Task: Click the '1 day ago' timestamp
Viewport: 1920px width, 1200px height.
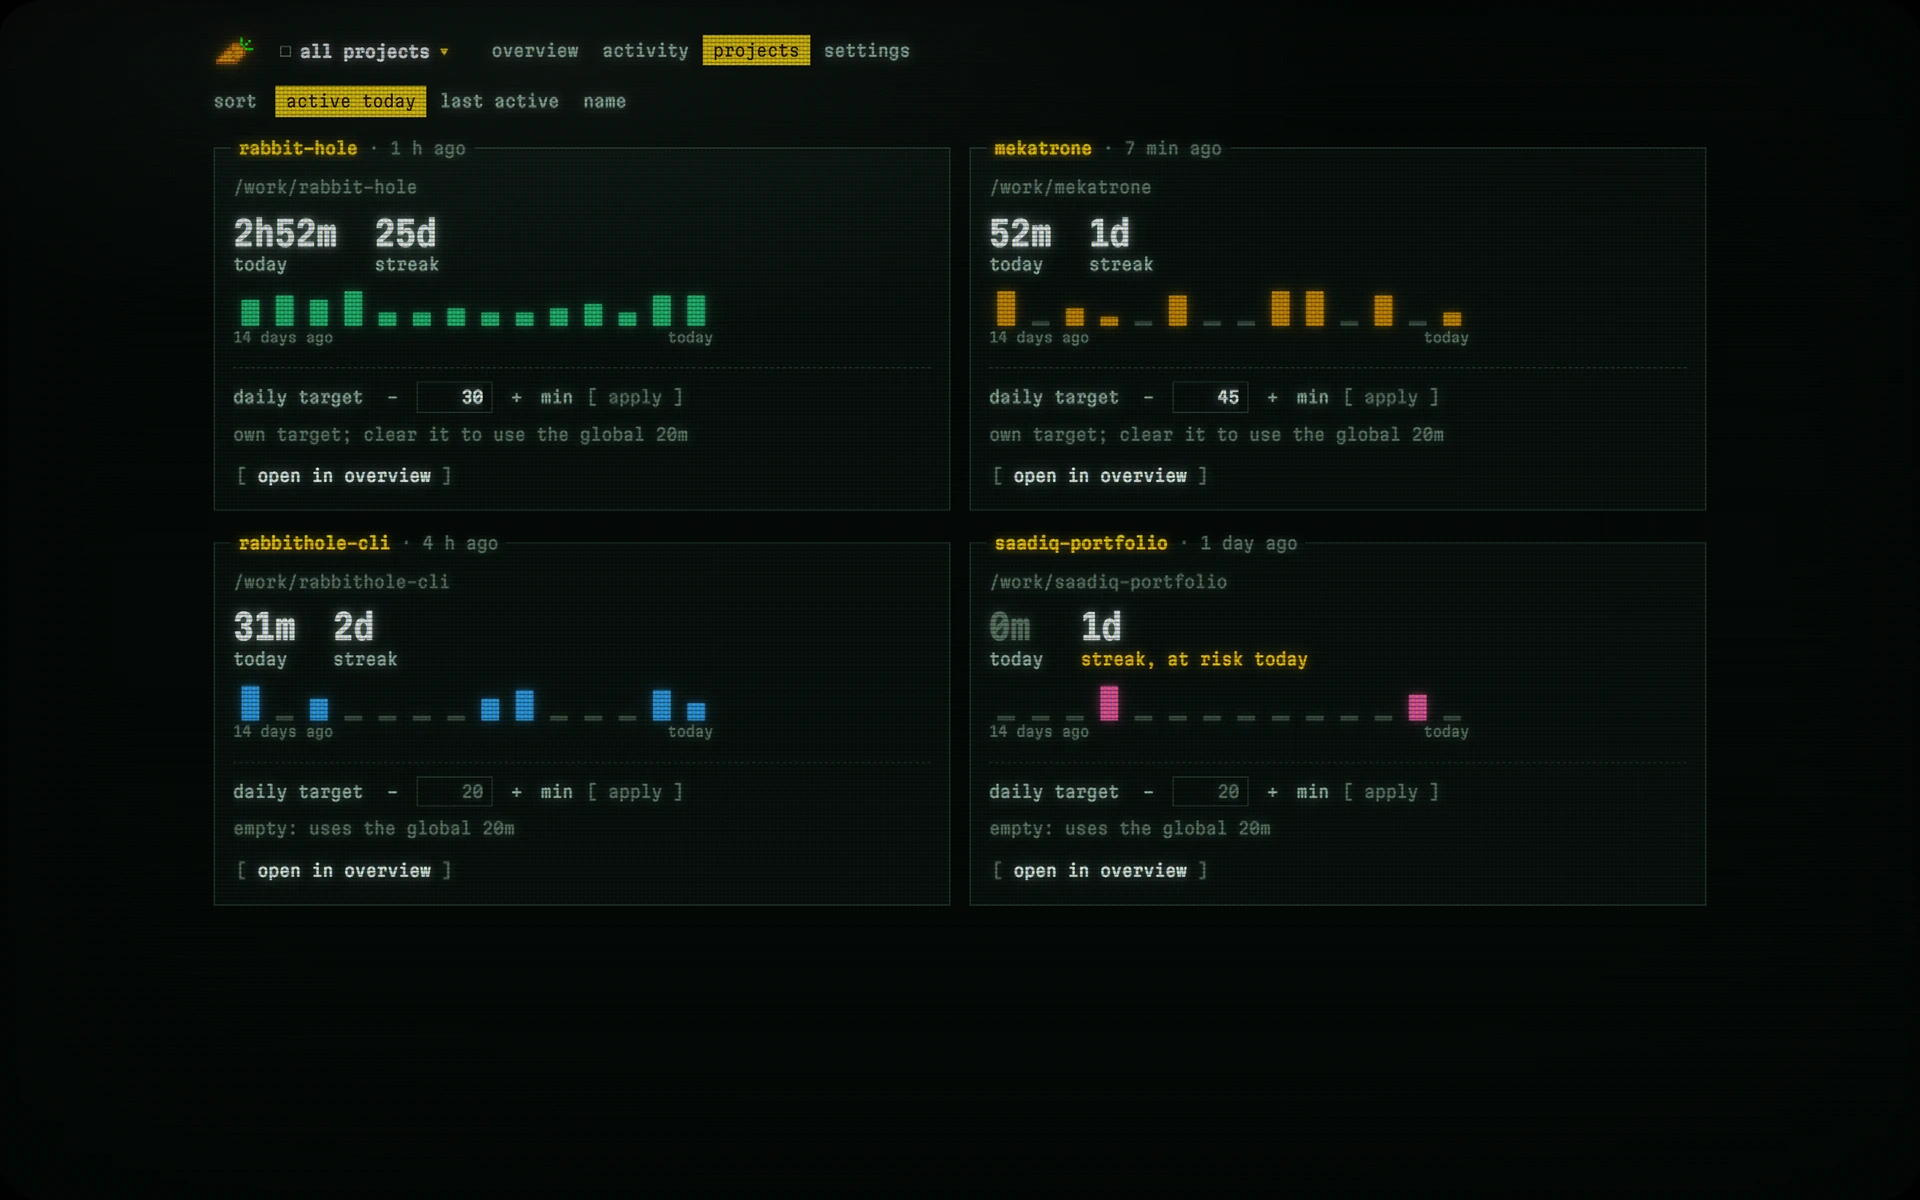Action: click(x=1249, y=543)
